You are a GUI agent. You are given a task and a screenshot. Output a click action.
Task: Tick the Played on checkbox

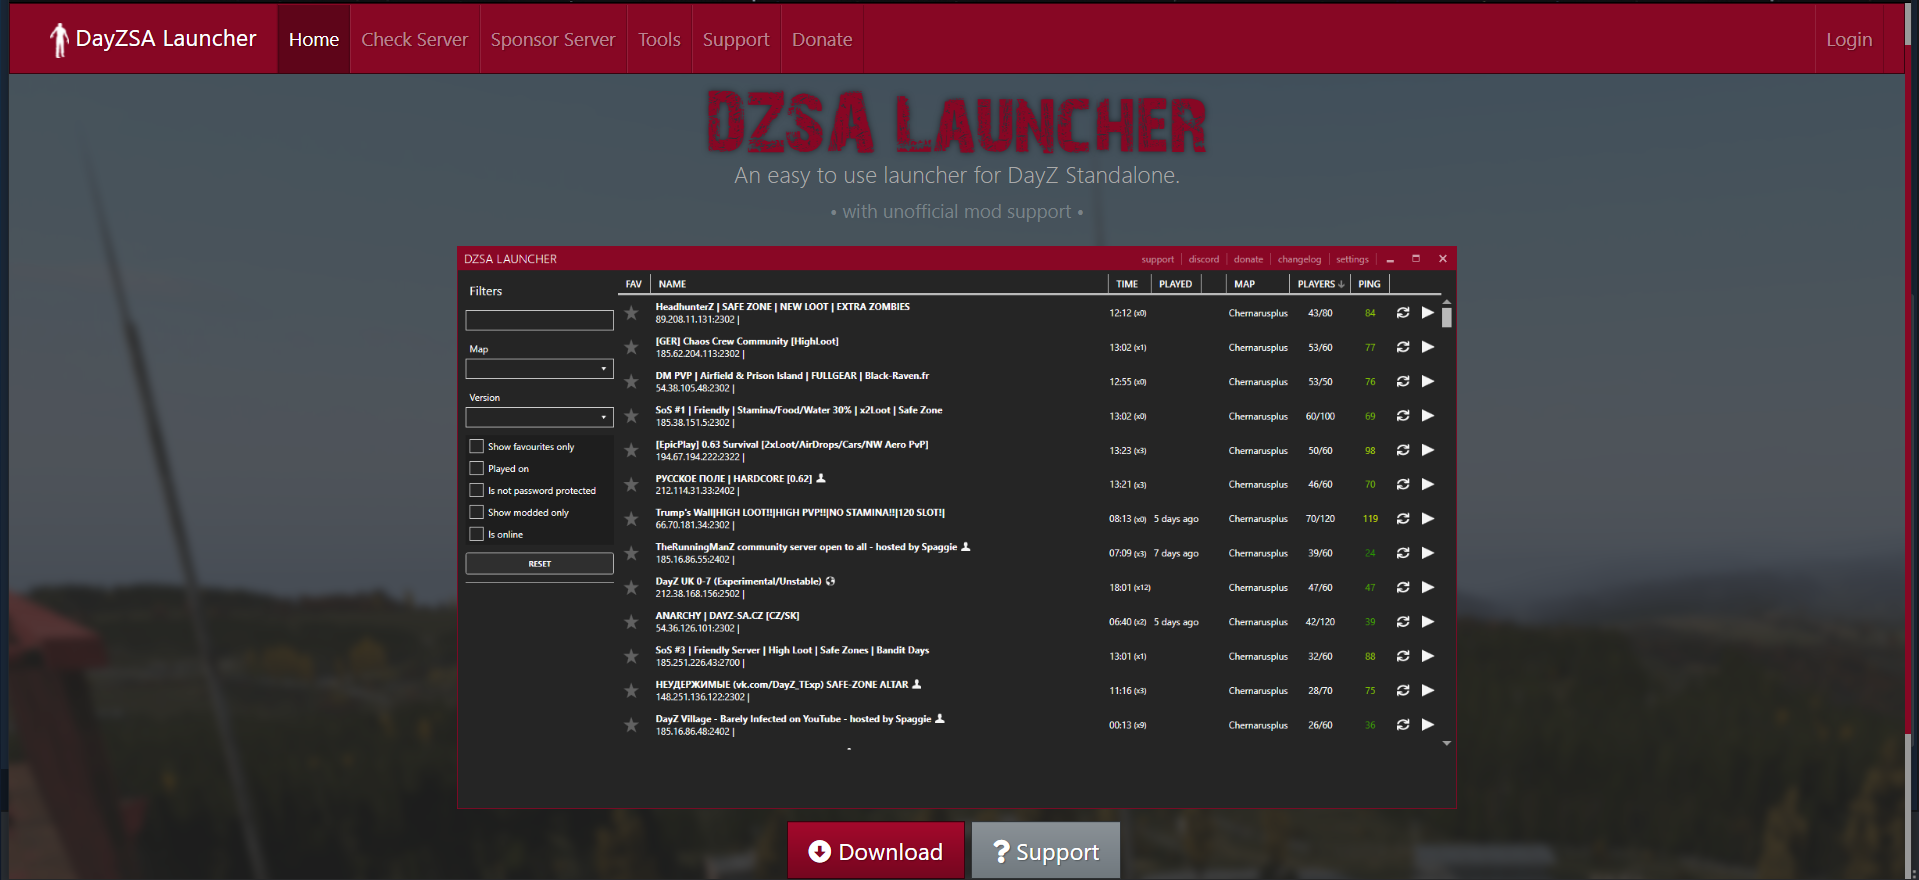tap(477, 468)
